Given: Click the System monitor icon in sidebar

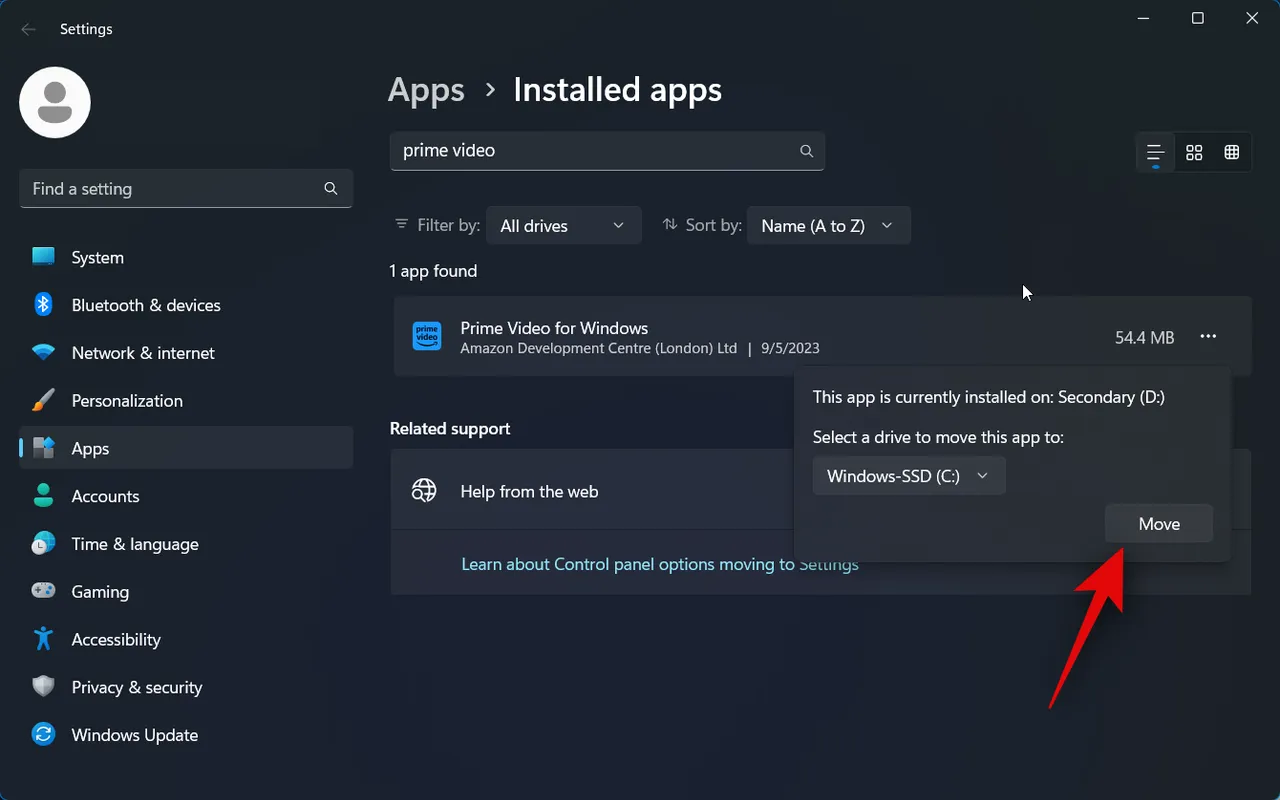Looking at the screenshot, I should click(43, 257).
